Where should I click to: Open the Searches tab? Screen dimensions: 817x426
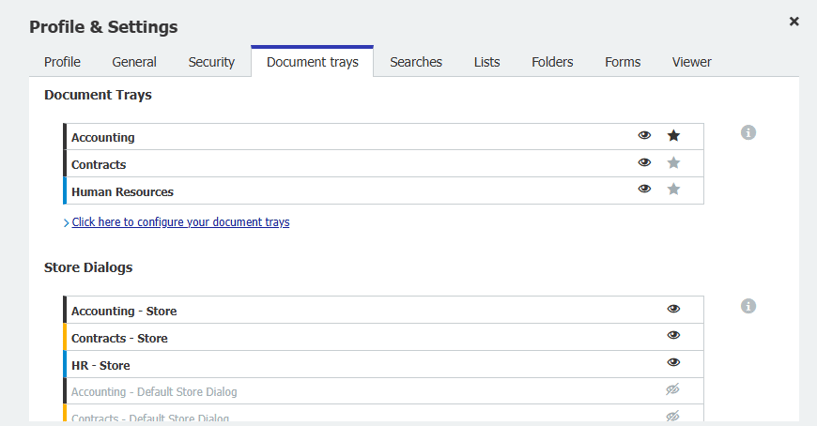[416, 62]
